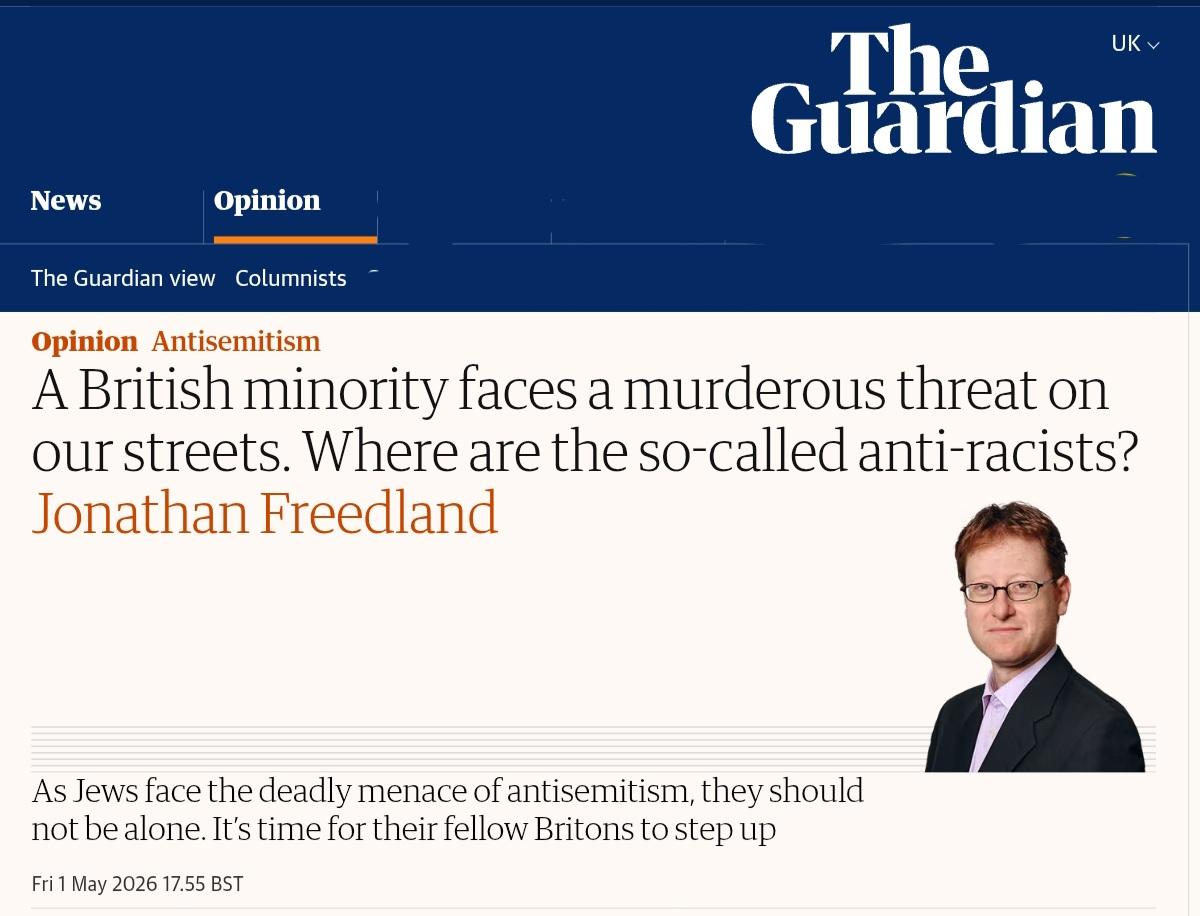The image size is (1200, 916).
Task: Click Jonathan Freedland author byline
Action: (x=265, y=512)
